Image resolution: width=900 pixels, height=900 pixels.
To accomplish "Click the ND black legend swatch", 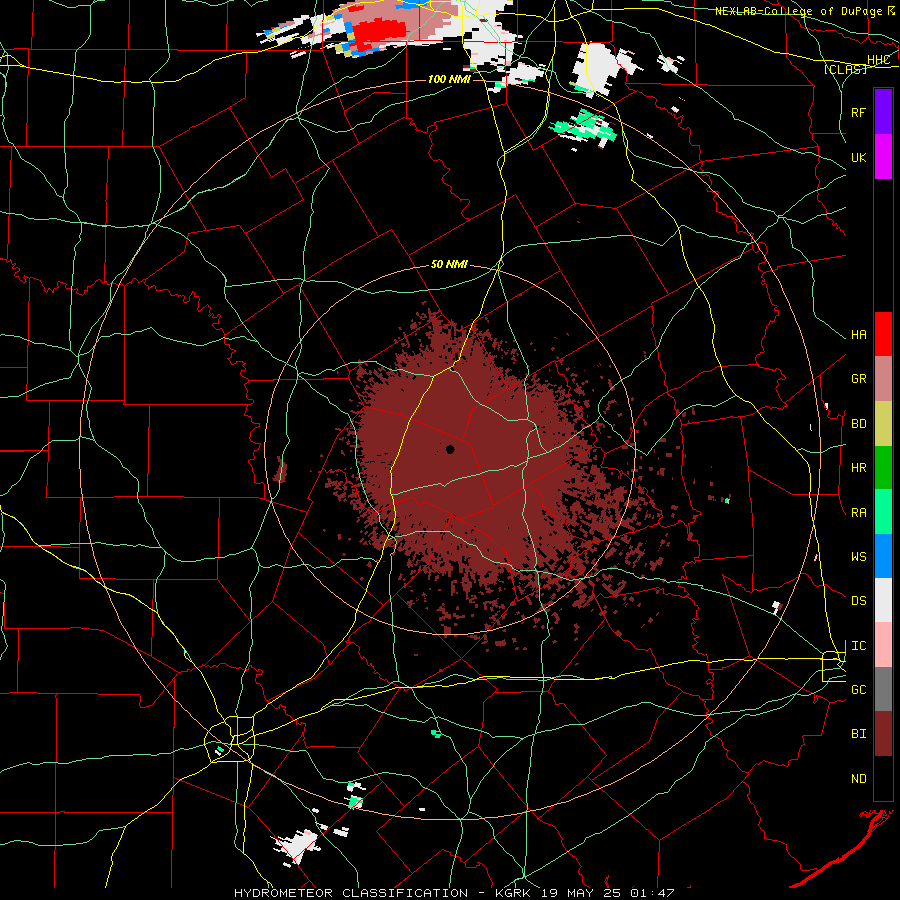I will point(883,778).
